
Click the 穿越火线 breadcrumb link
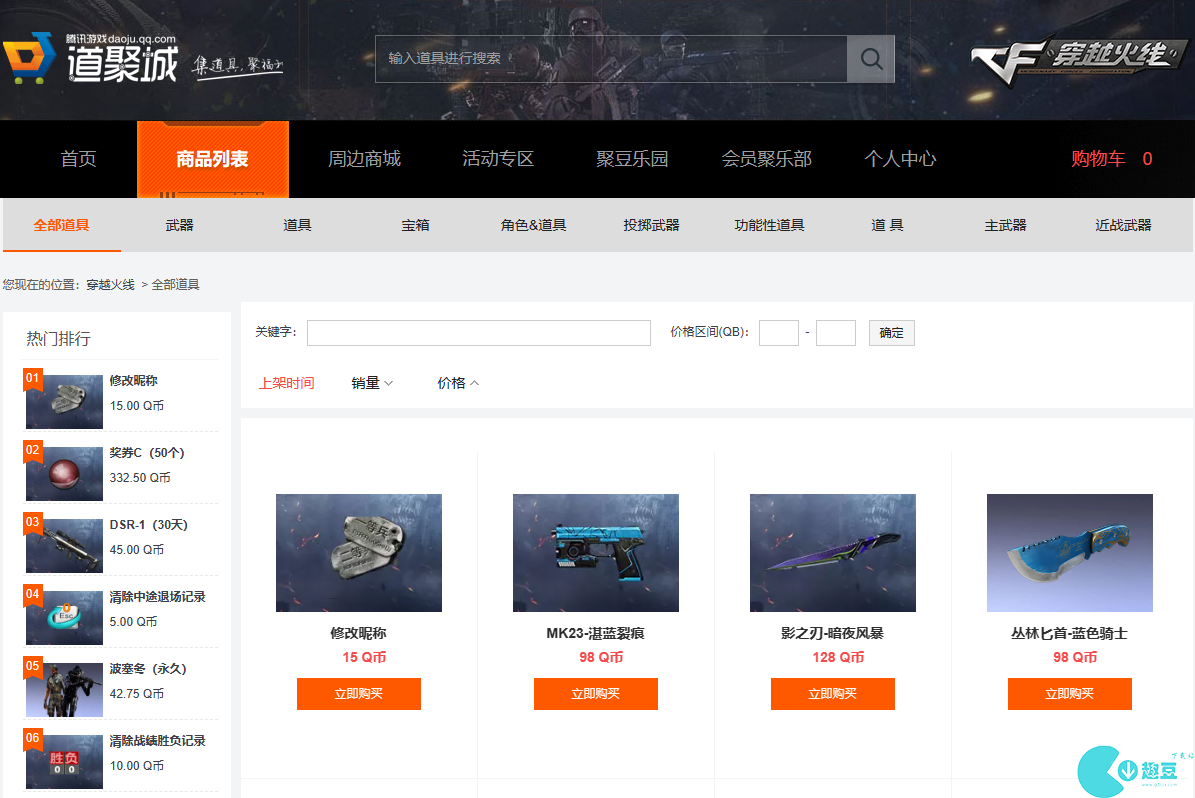click(111, 284)
